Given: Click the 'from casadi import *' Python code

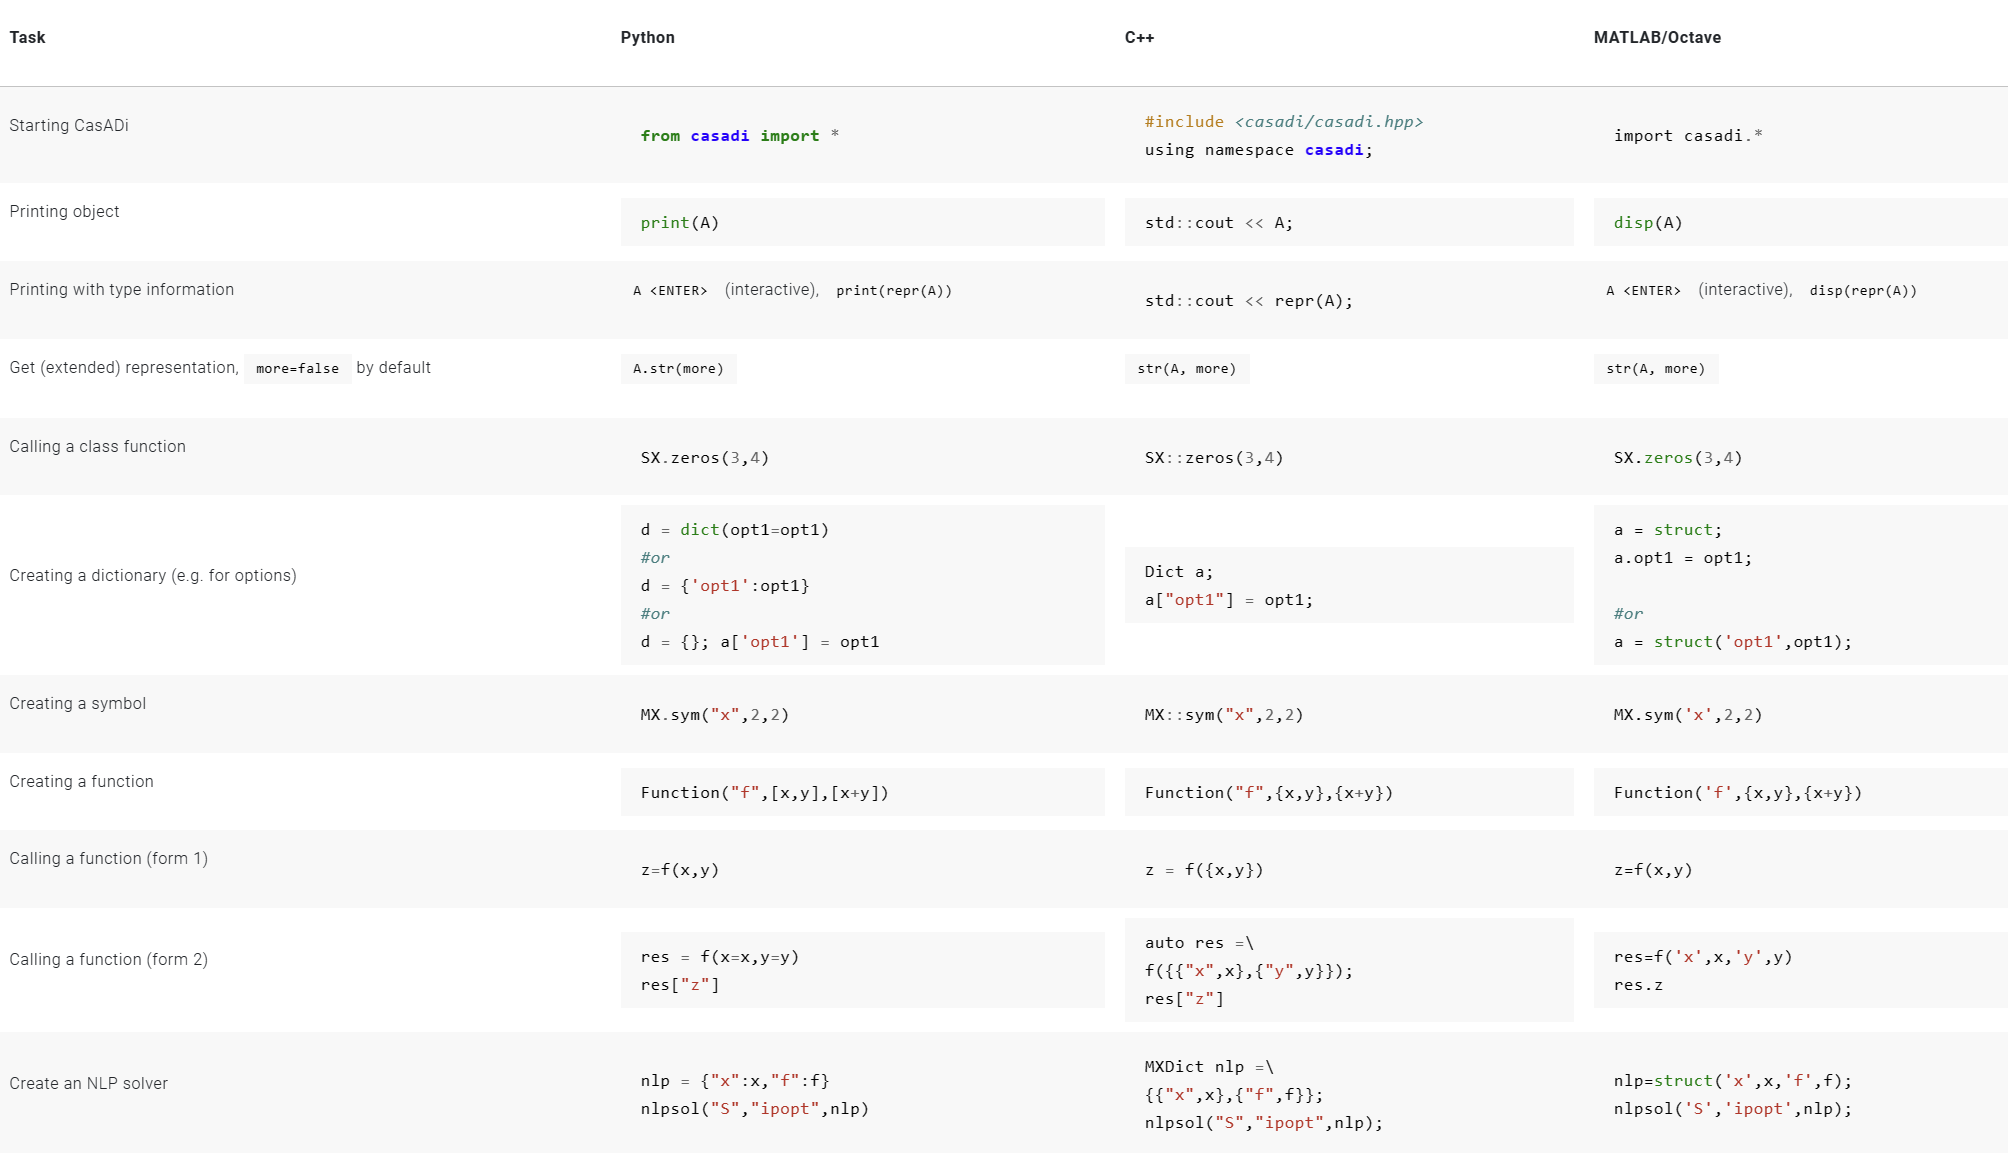Looking at the screenshot, I should [739, 136].
